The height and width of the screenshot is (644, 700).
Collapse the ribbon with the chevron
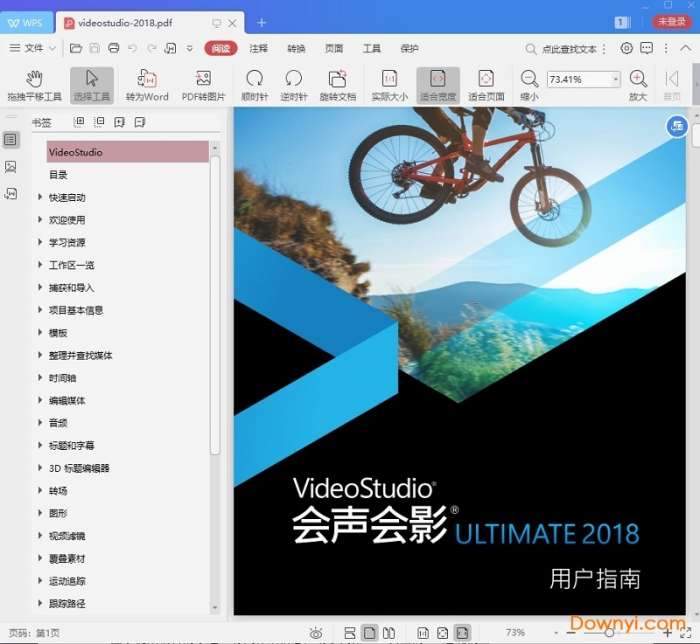pos(685,48)
